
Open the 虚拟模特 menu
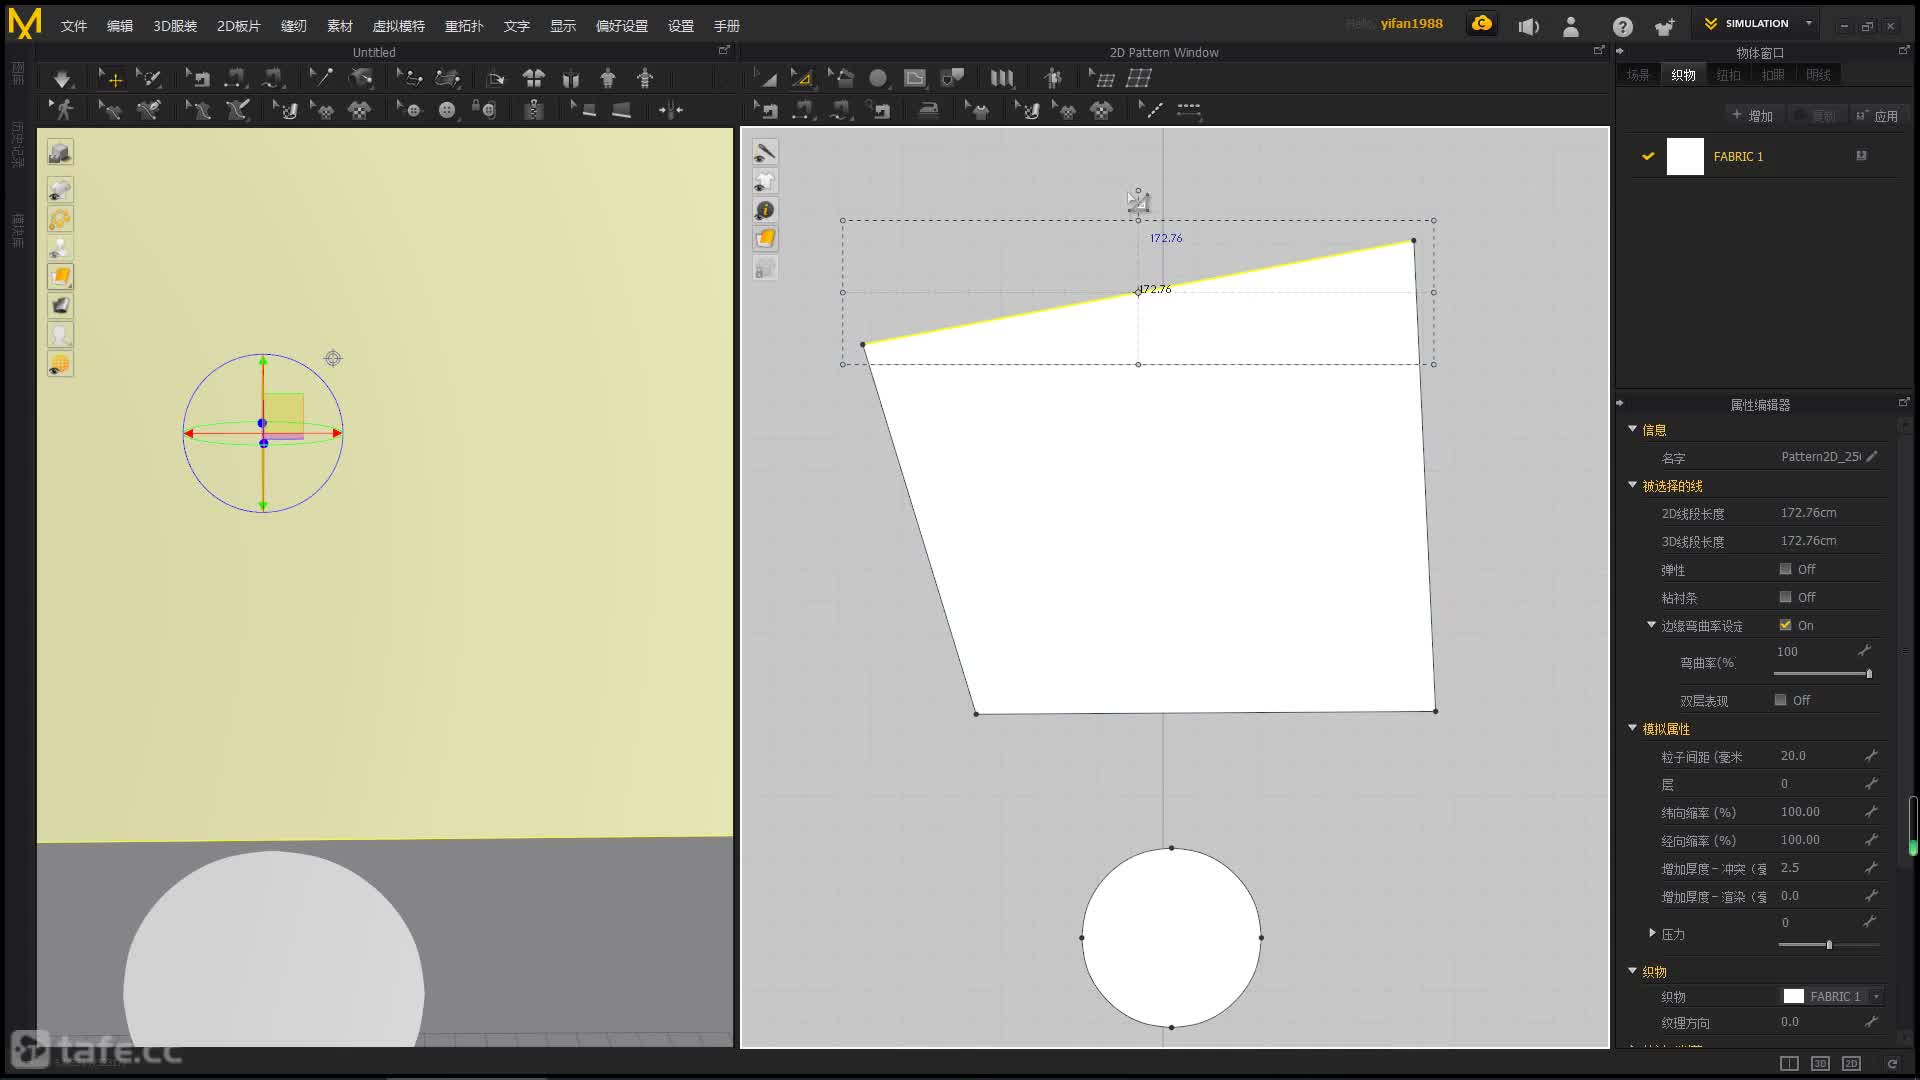[398, 26]
